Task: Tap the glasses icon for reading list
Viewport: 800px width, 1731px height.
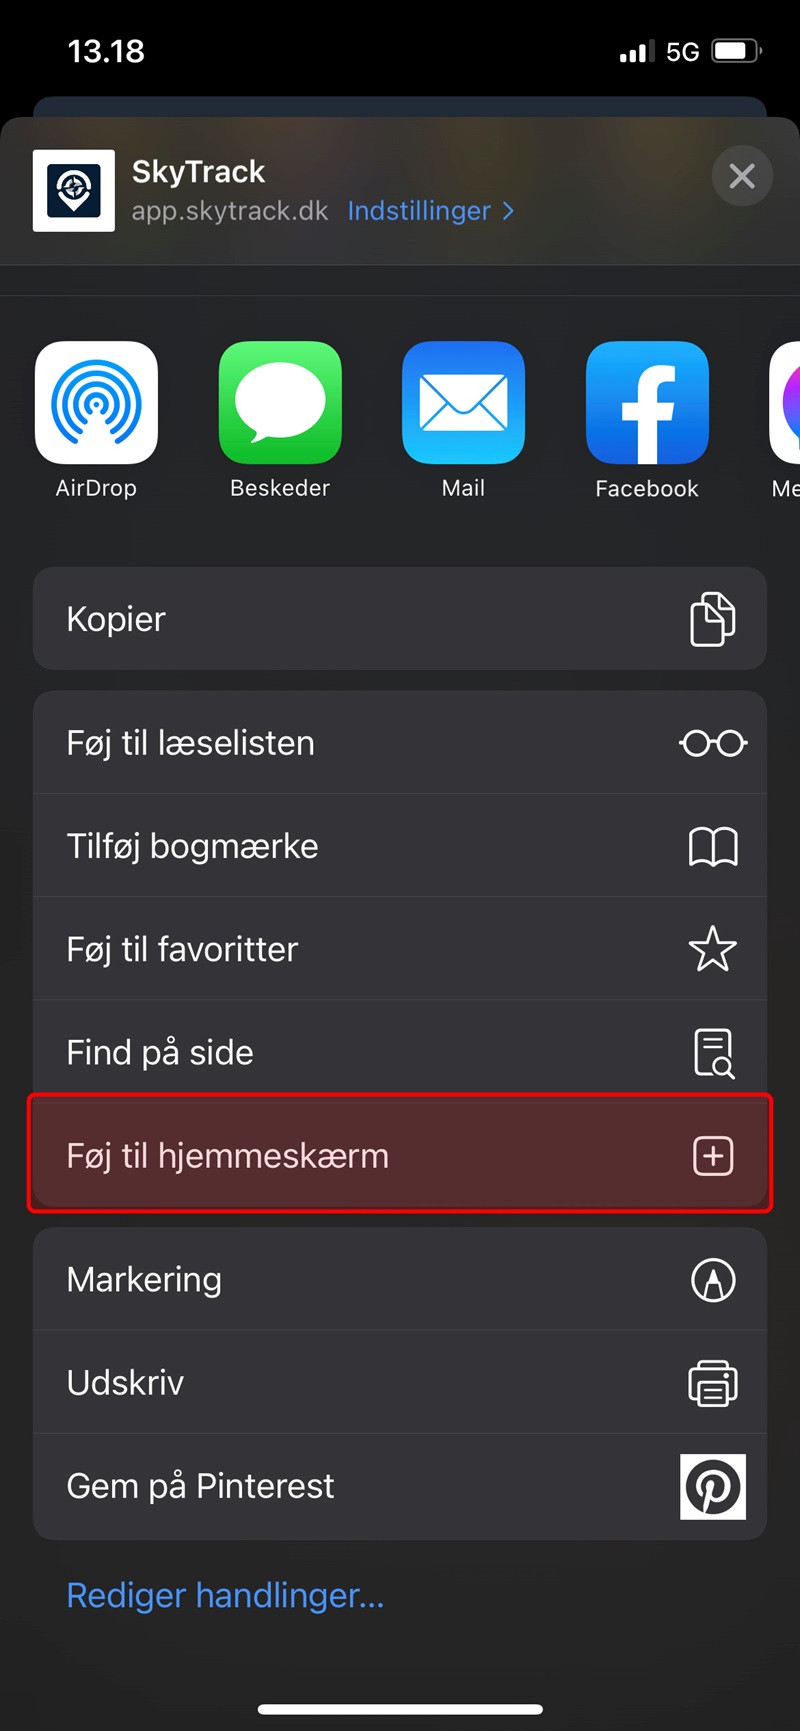Action: [x=713, y=743]
